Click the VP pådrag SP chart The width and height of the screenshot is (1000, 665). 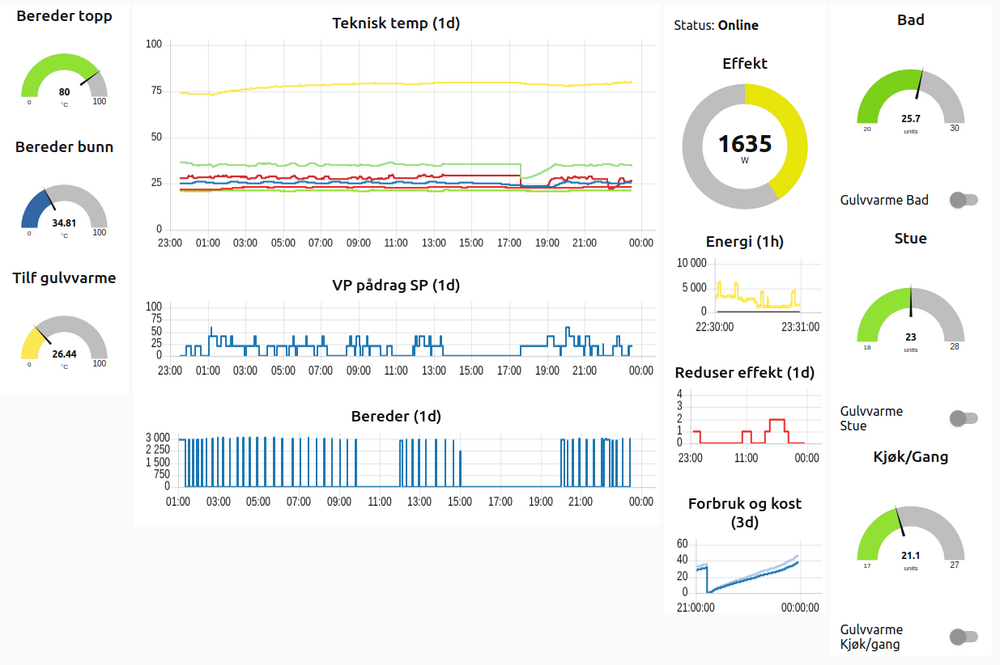[400, 335]
